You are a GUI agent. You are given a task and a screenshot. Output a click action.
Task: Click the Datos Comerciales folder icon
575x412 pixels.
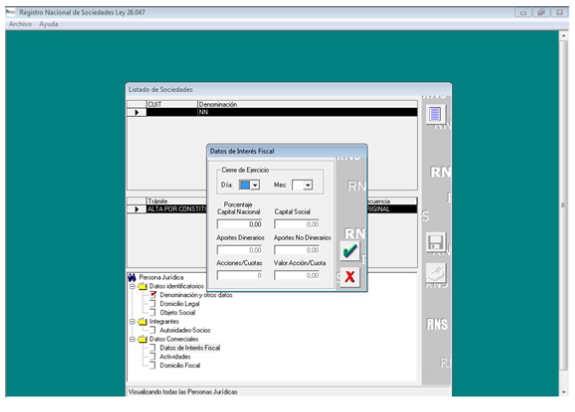(x=143, y=339)
